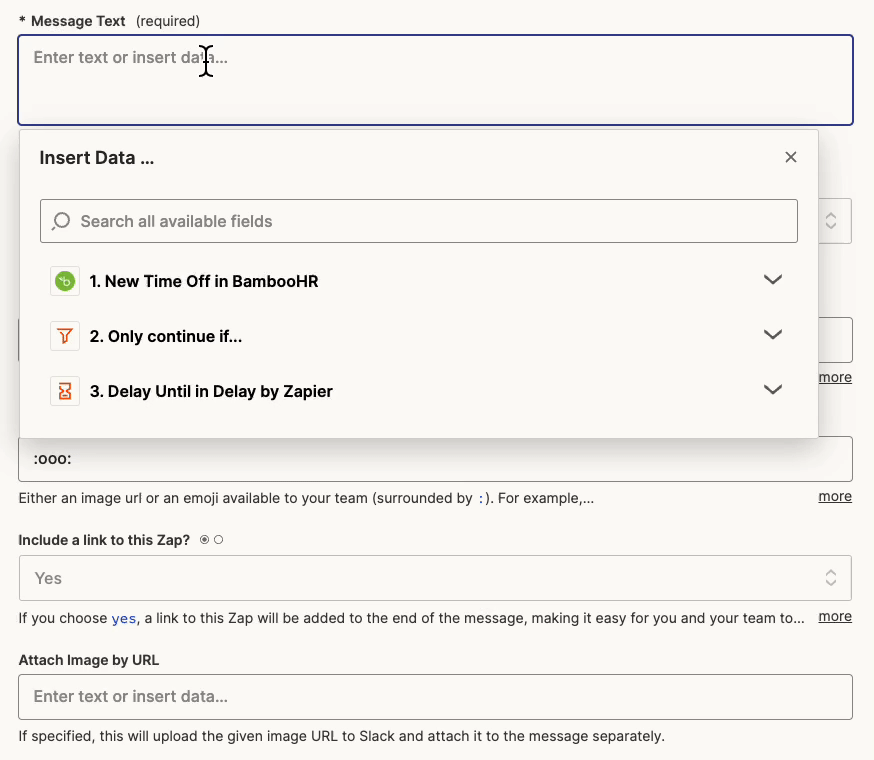874x760 pixels.
Task: Click the more link under emoji description
Action: (x=835, y=496)
